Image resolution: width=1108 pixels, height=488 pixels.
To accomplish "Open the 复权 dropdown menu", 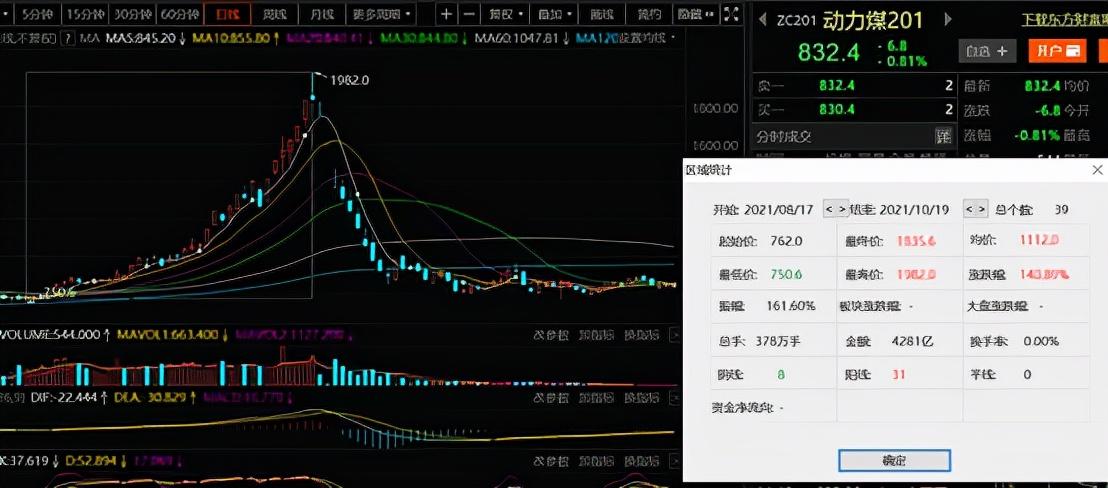I will 506,13.
